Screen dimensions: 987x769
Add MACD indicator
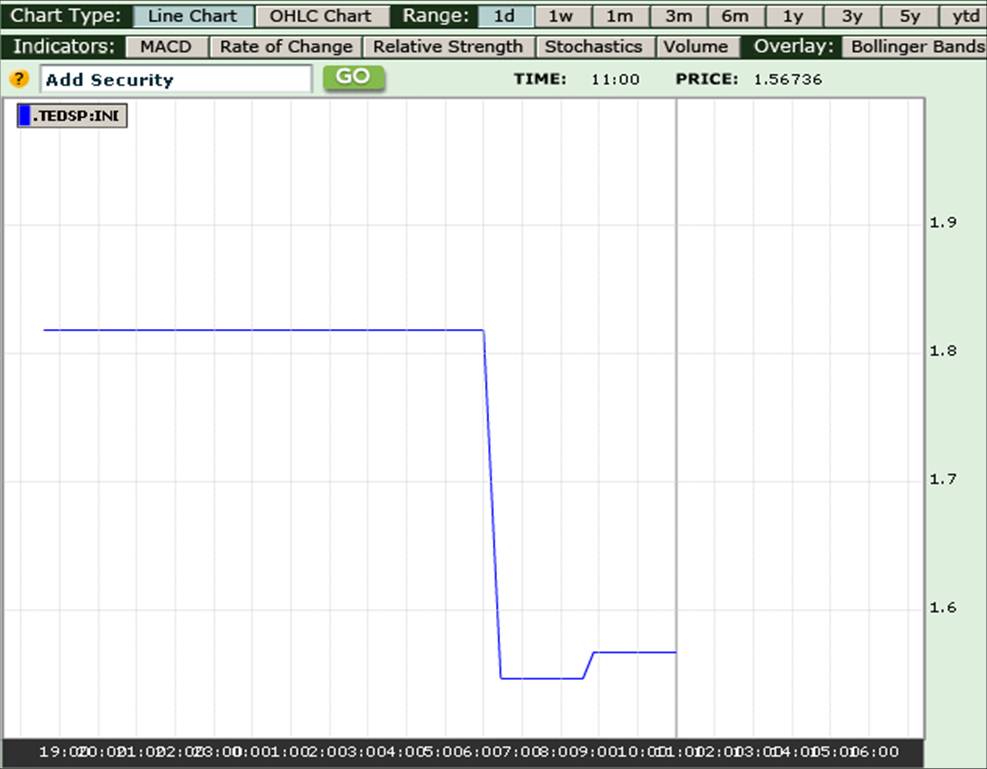click(166, 47)
